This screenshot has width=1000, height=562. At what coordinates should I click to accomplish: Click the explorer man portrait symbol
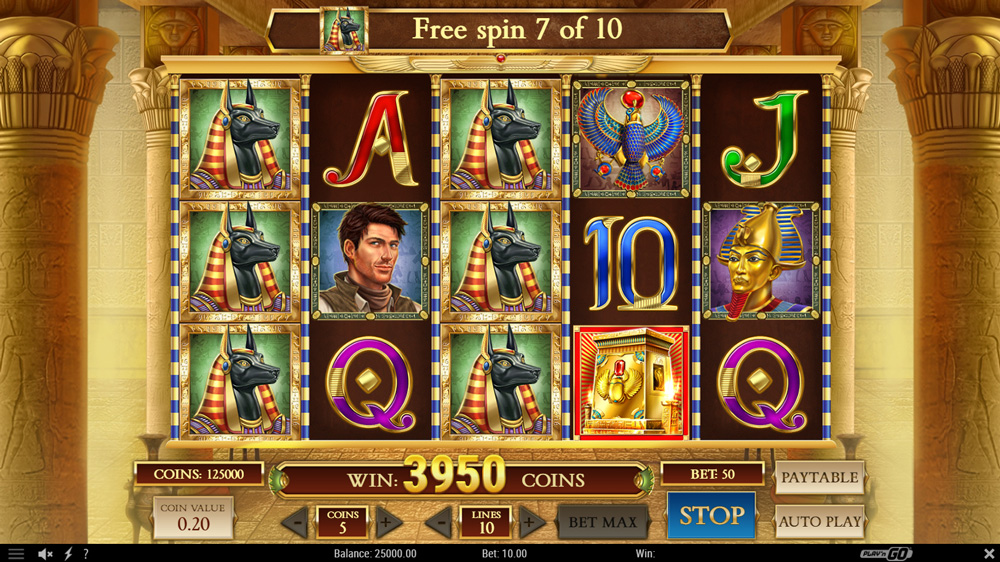click(371, 261)
